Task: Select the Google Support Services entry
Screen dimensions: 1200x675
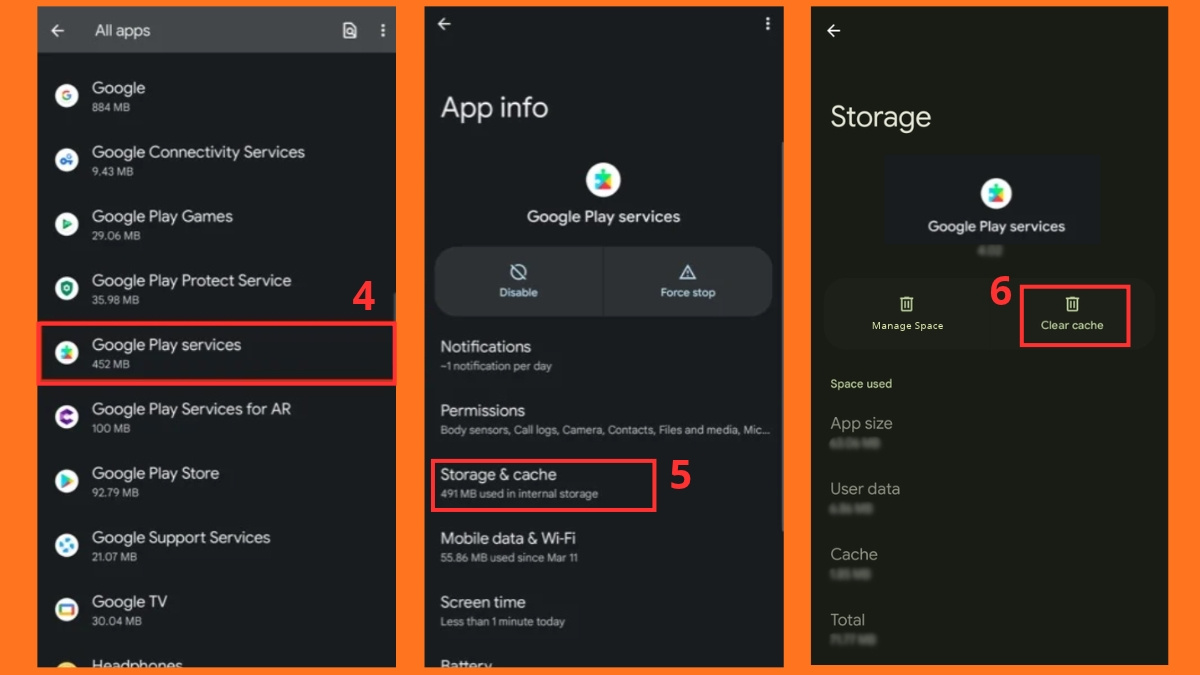Action: point(181,546)
